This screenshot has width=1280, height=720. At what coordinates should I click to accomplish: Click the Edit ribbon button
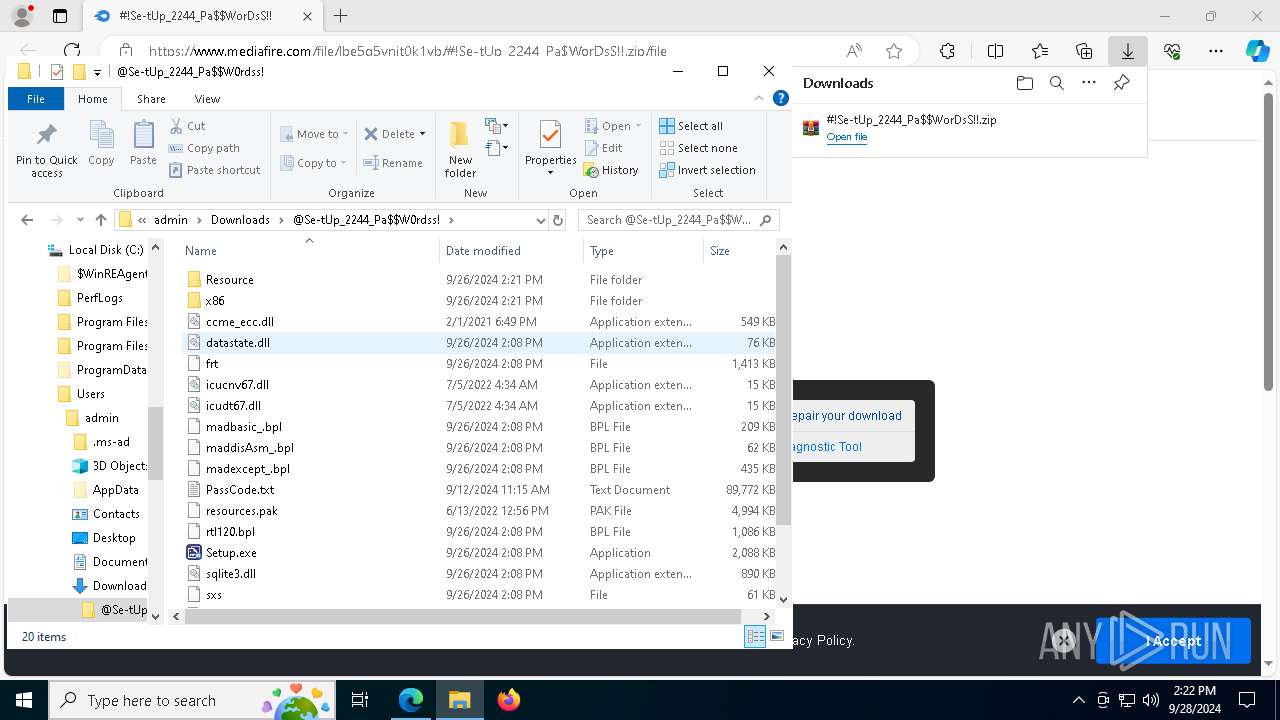click(x=603, y=148)
